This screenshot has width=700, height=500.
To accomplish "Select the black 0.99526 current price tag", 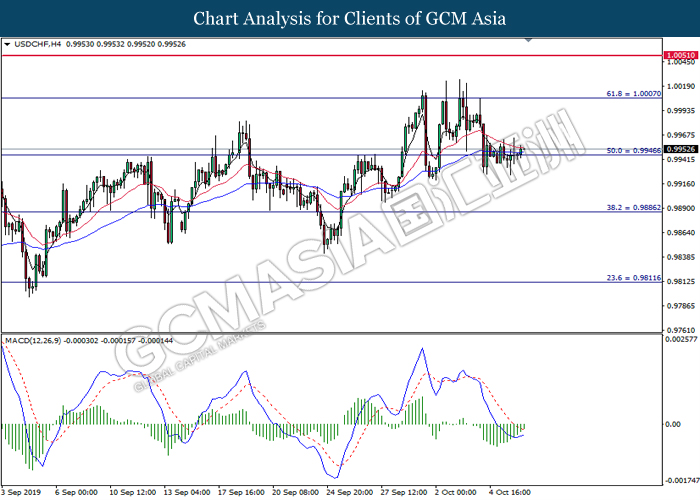I will (681, 149).
